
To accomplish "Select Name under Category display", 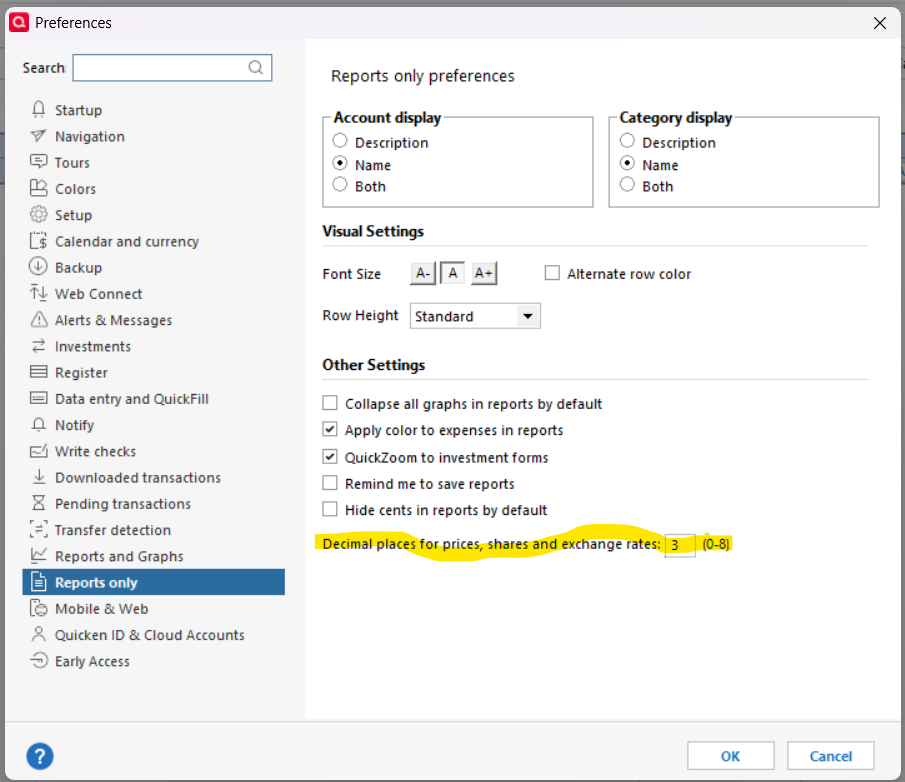I will [627, 163].
